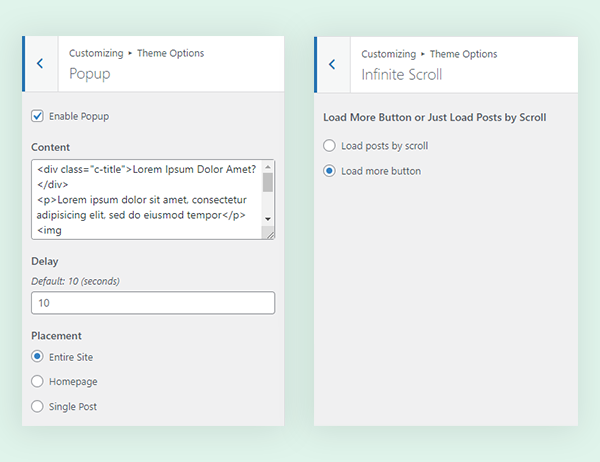Enable Load posts by scroll option
Screen dimensions: 600x462
[x=330, y=146]
